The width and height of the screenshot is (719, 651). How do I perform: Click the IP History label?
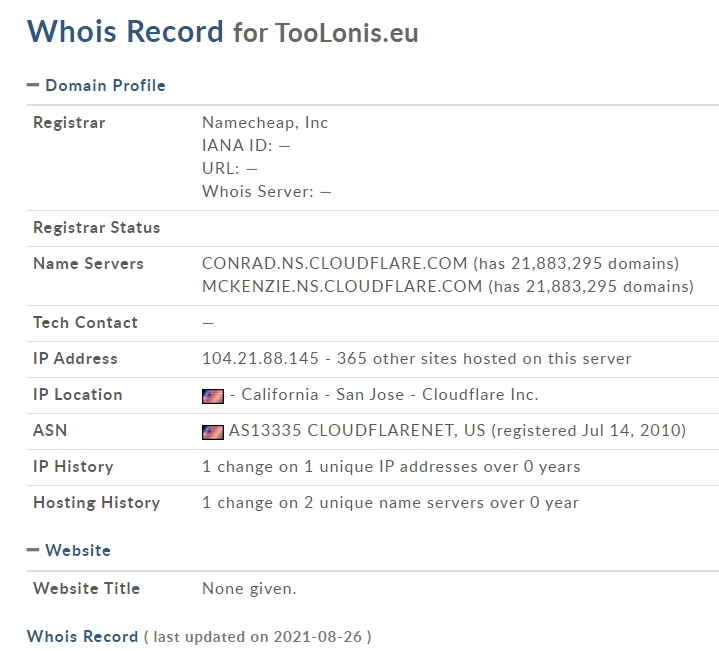[x=73, y=467]
